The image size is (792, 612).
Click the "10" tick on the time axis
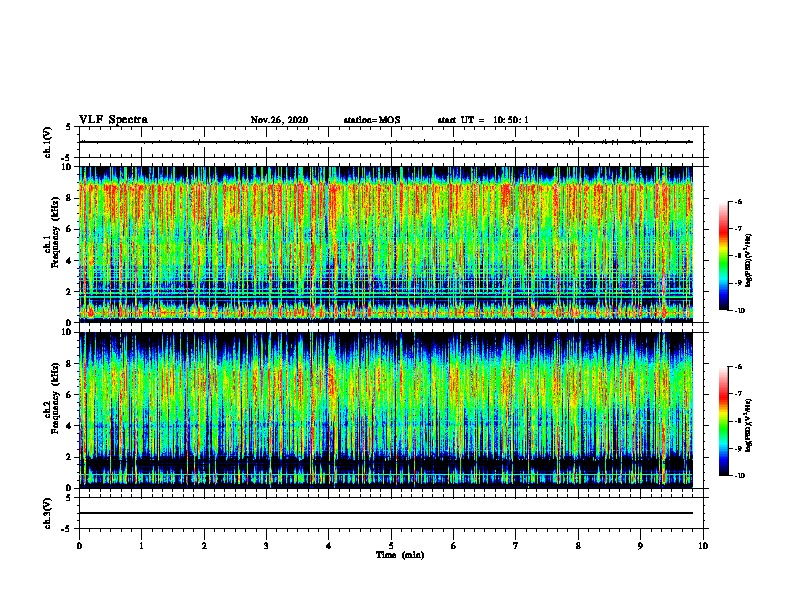click(703, 545)
